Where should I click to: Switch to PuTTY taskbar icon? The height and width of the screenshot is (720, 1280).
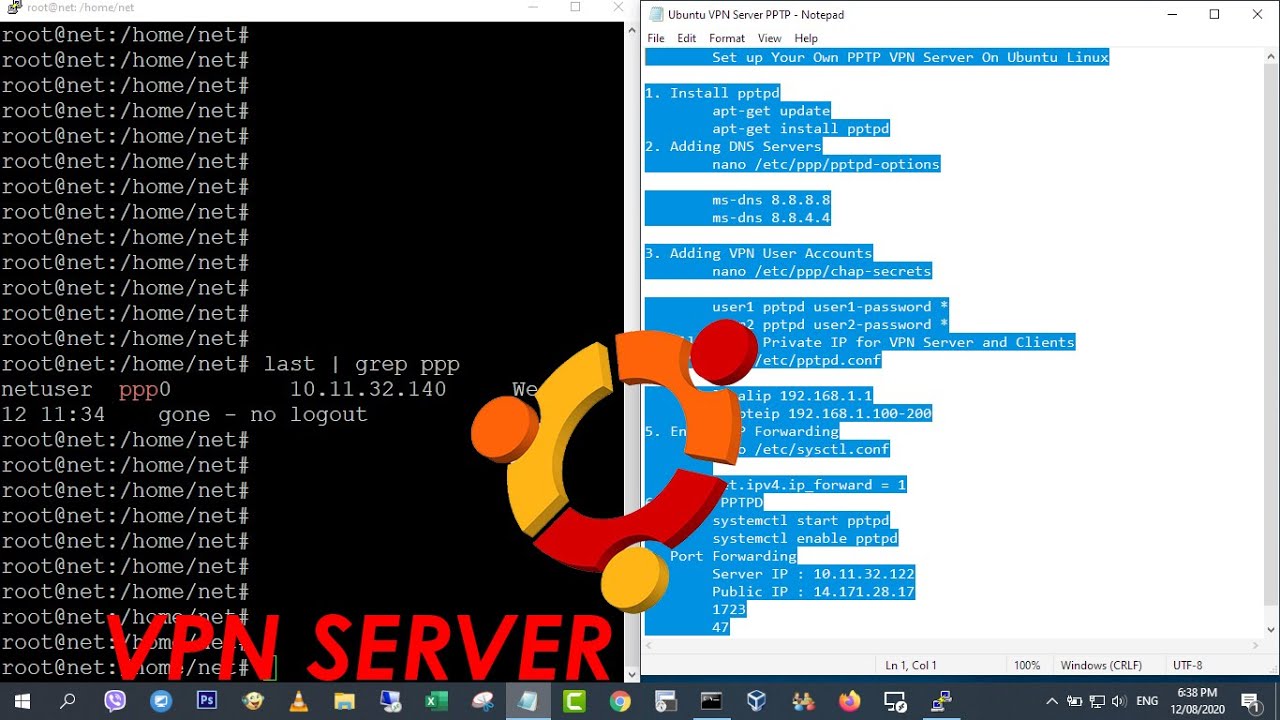[x=941, y=701]
